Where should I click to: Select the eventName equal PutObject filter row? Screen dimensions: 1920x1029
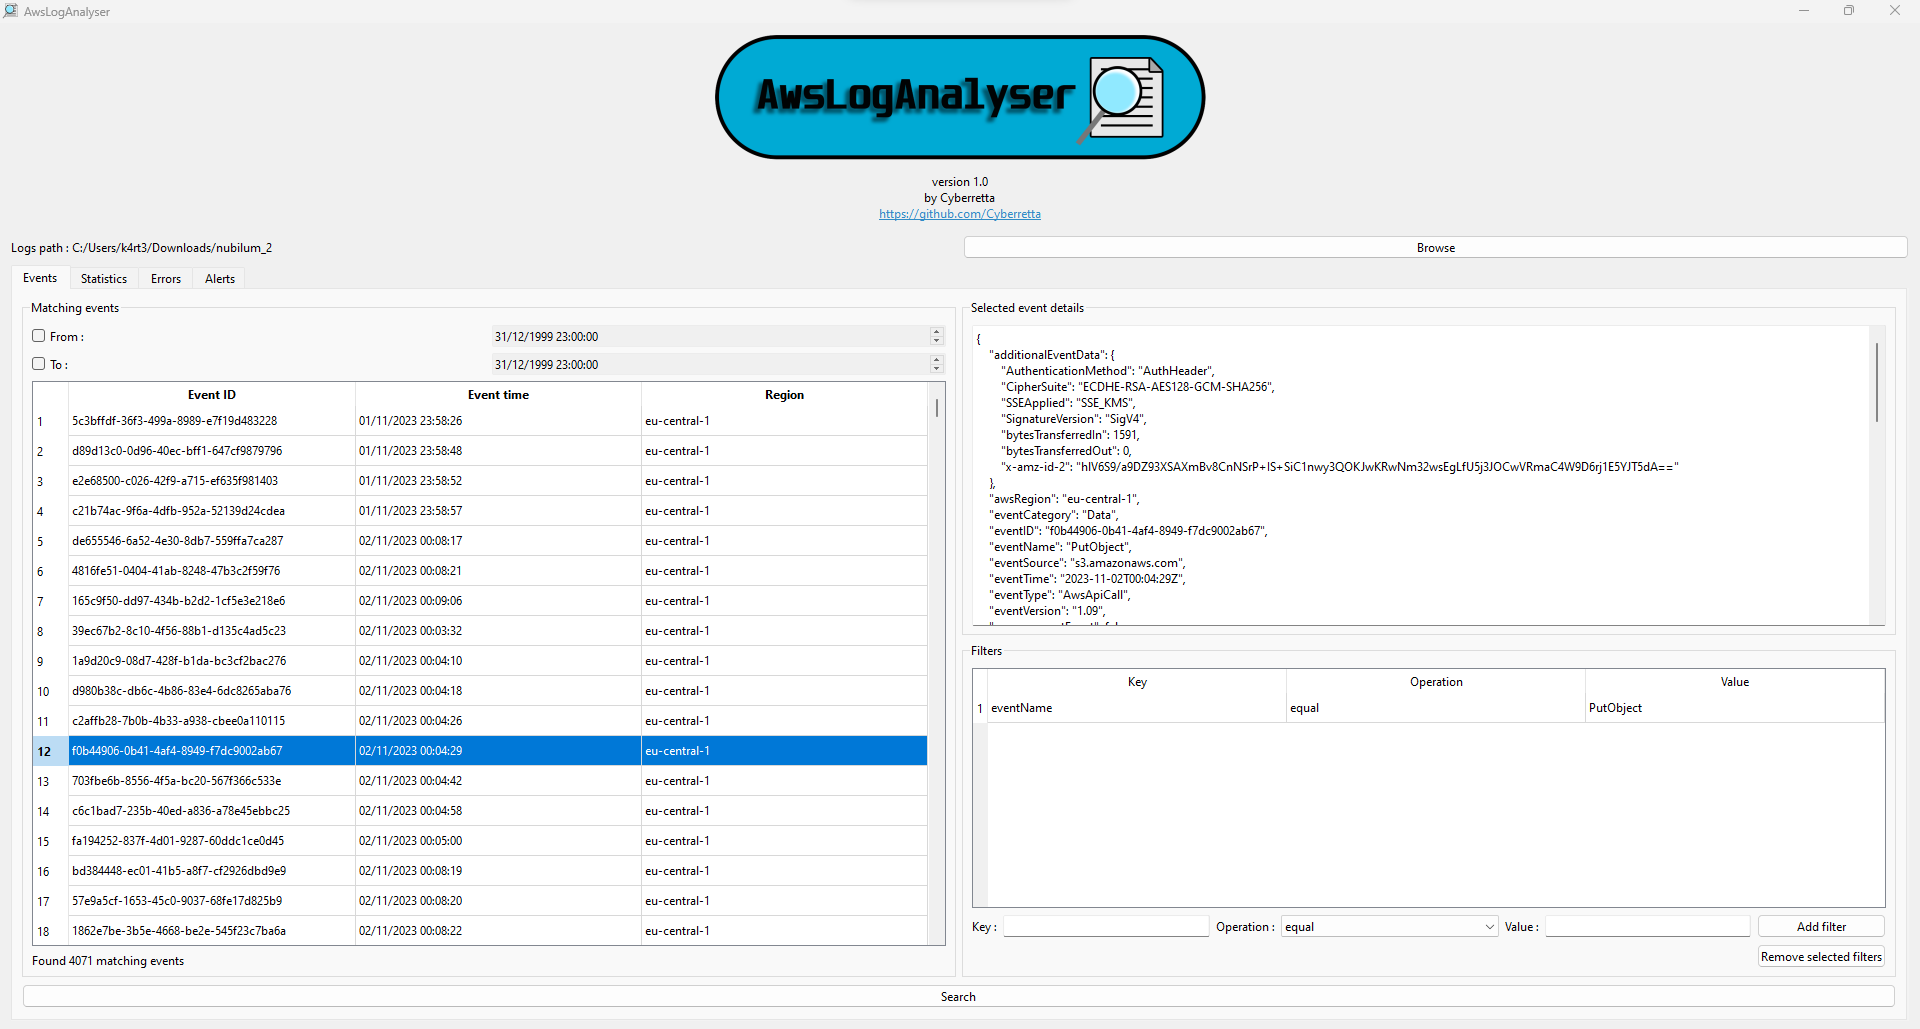pos(1136,708)
